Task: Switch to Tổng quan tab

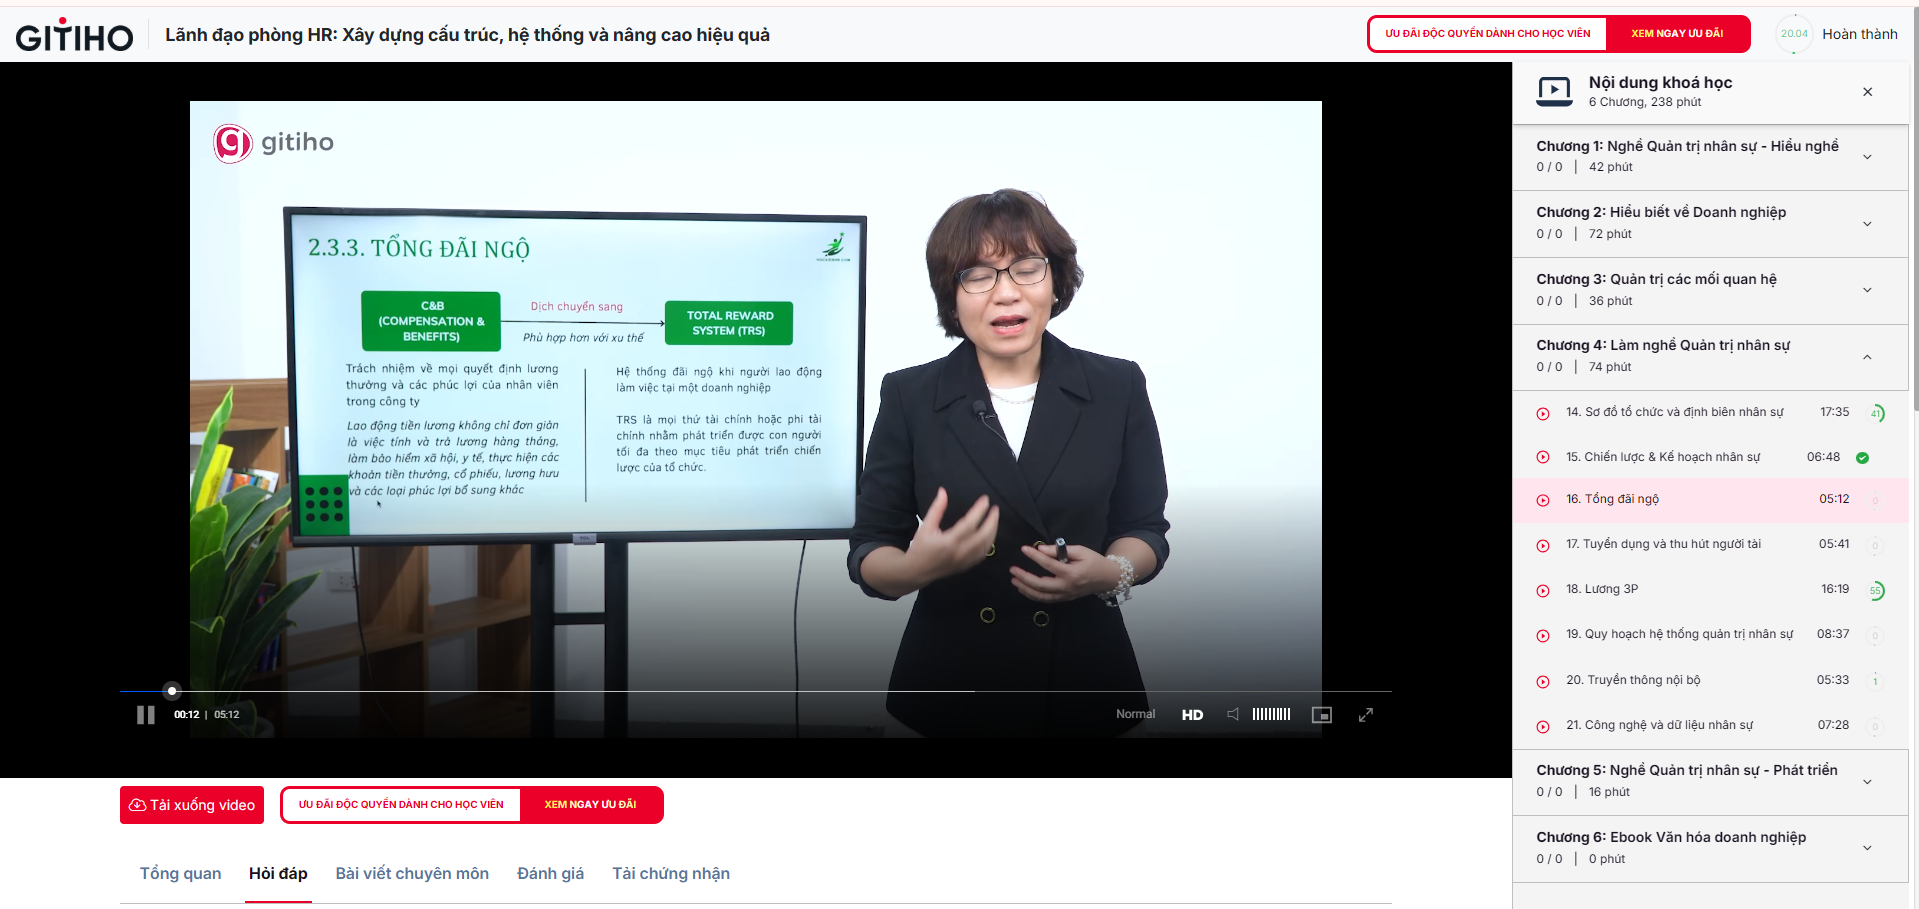Action: pyautogui.click(x=180, y=874)
